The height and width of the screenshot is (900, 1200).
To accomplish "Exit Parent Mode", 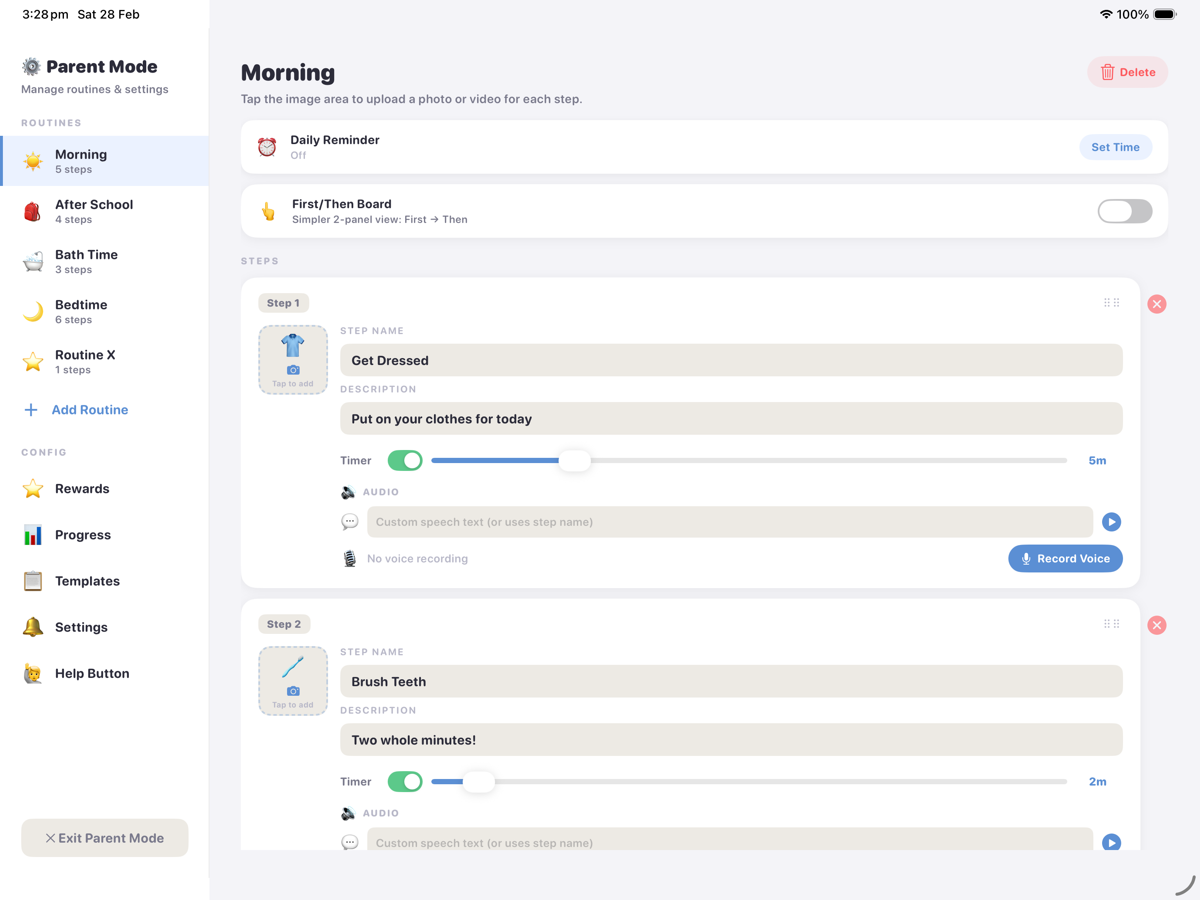I will pyautogui.click(x=105, y=838).
